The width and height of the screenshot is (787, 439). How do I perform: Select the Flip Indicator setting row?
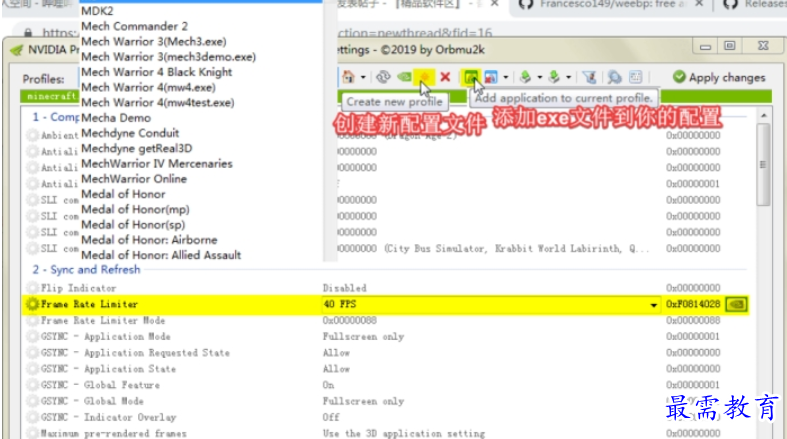point(385,288)
